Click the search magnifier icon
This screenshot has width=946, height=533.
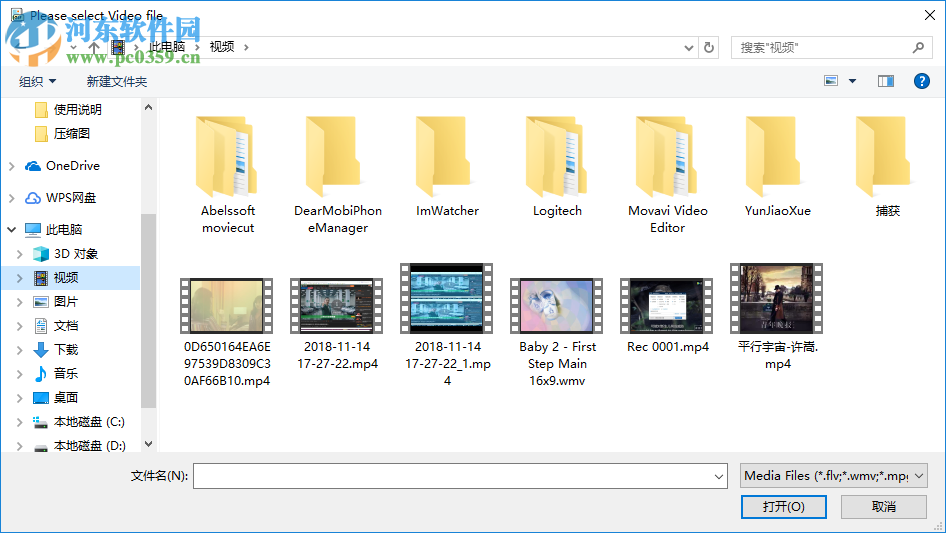tap(918, 47)
